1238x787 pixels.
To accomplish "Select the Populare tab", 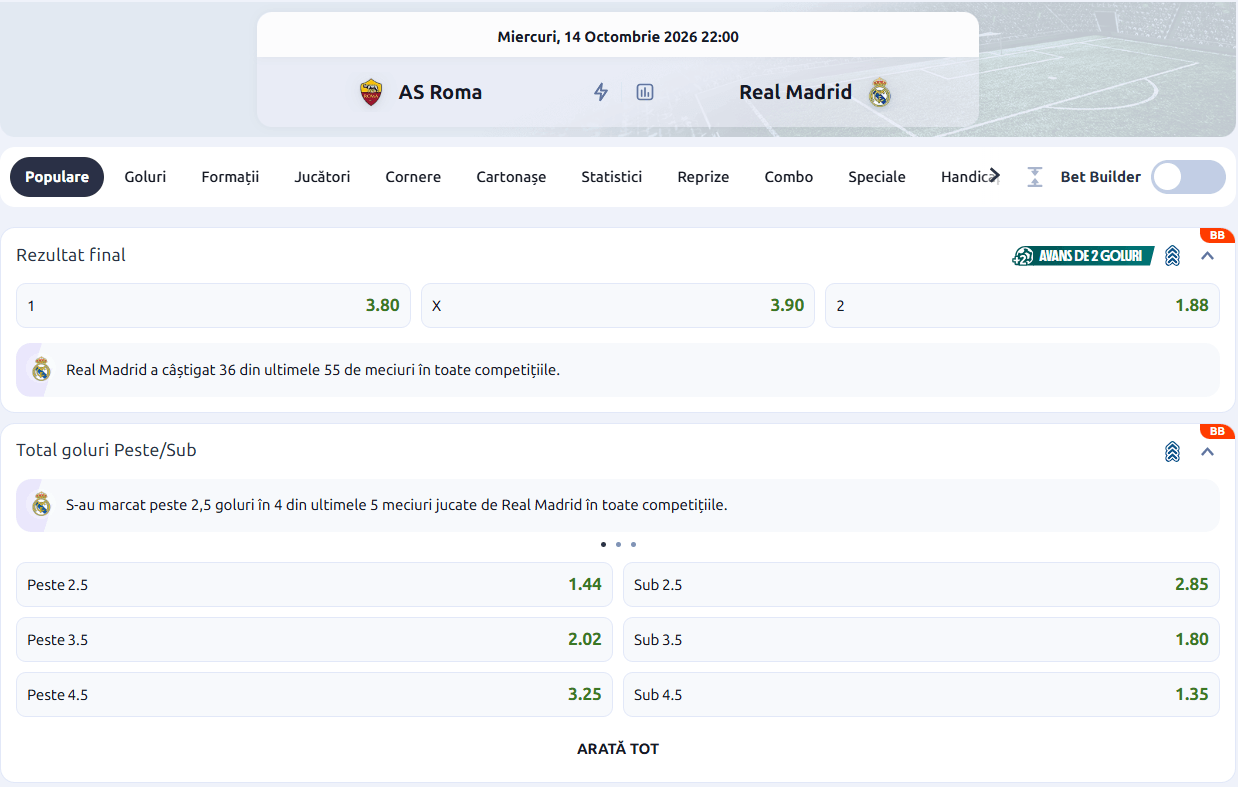I will 57,177.
